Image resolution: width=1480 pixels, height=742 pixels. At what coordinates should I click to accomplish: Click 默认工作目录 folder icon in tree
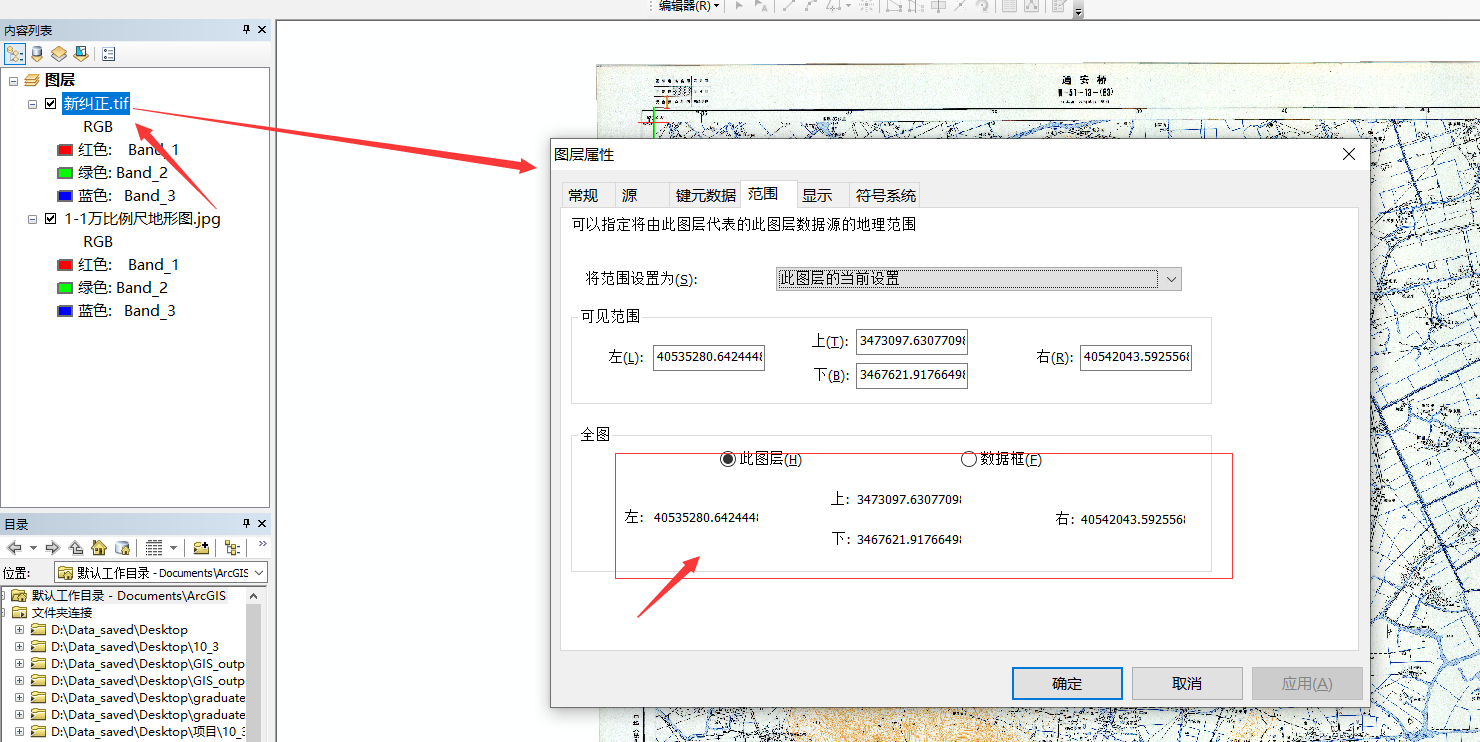click(x=19, y=596)
